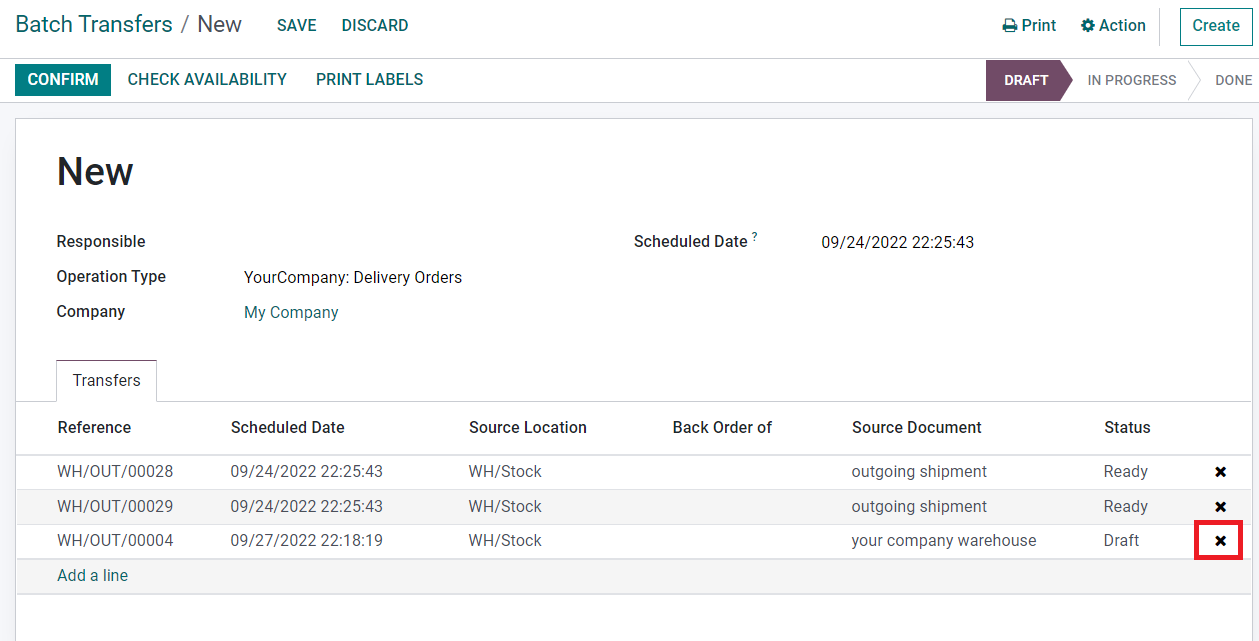Click the printer icon beside Print

[x=1010, y=26]
